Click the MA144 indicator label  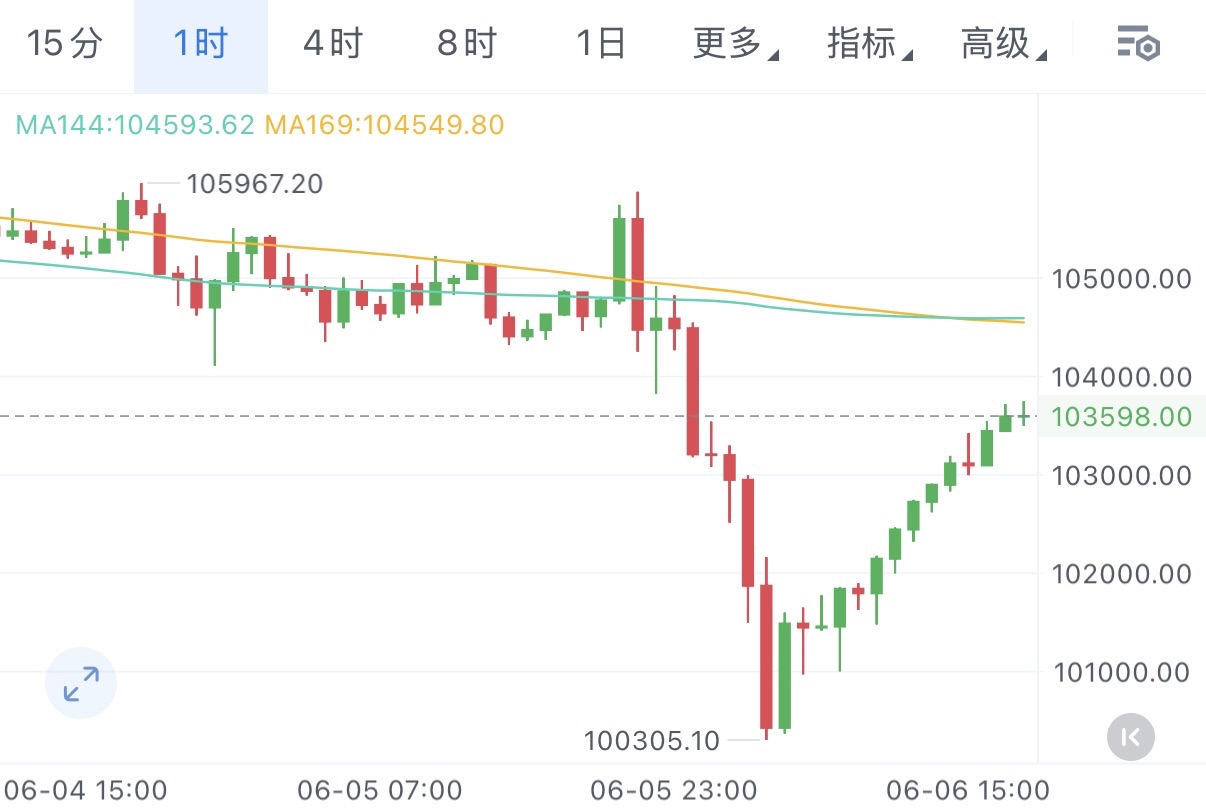(x=135, y=125)
